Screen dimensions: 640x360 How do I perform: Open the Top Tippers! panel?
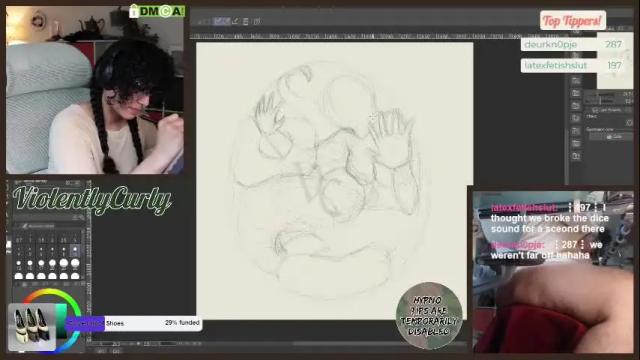coord(573,20)
